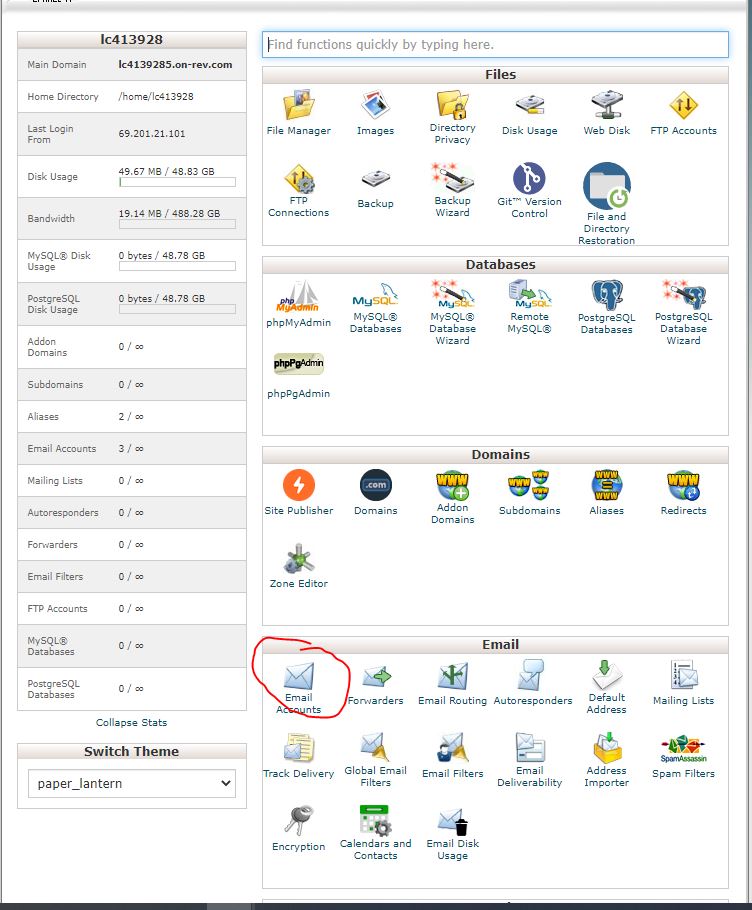The height and width of the screenshot is (910, 752).
Task: Collapse the Email section header
Action: [x=500, y=645]
